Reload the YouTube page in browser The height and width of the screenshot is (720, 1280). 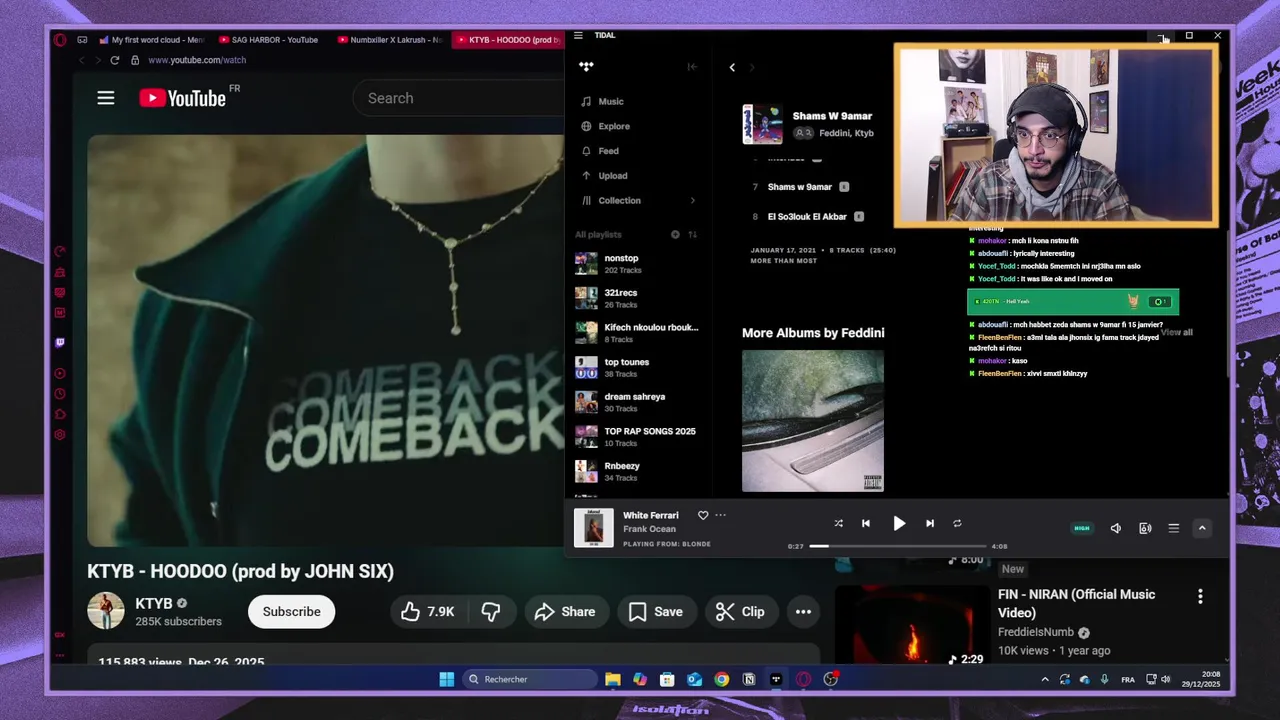click(x=115, y=60)
